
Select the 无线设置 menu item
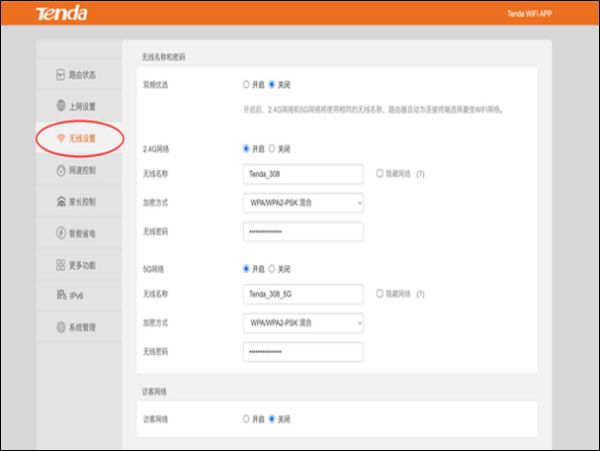coord(79,138)
